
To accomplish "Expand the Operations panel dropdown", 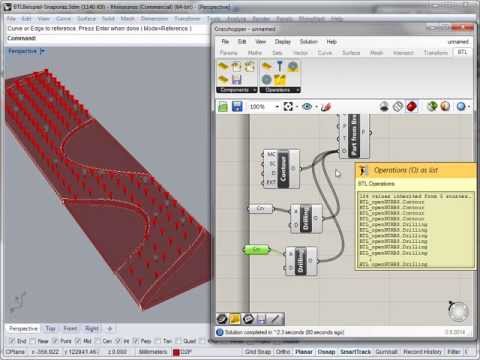I will pos(298,90).
